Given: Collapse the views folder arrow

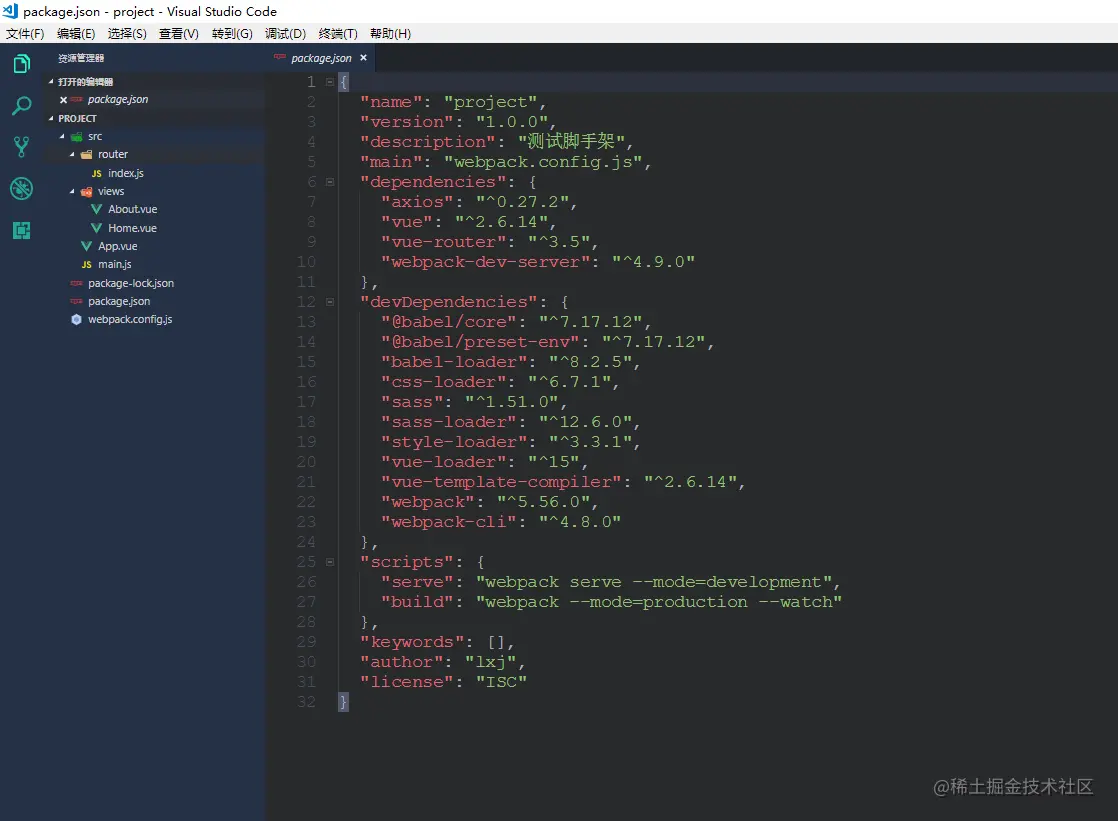Looking at the screenshot, I should [72, 191].
